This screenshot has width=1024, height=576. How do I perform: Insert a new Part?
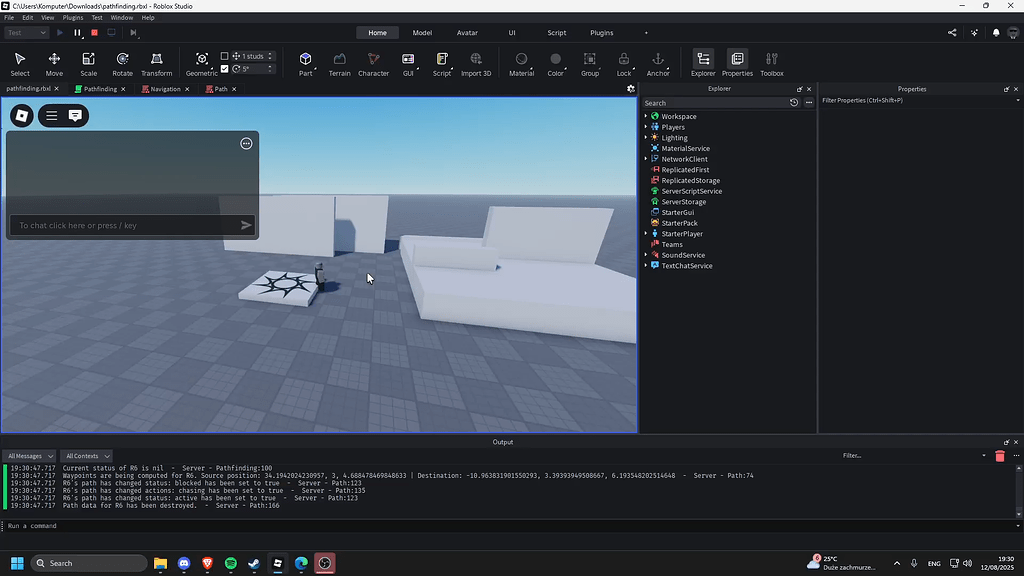[305, 63]
